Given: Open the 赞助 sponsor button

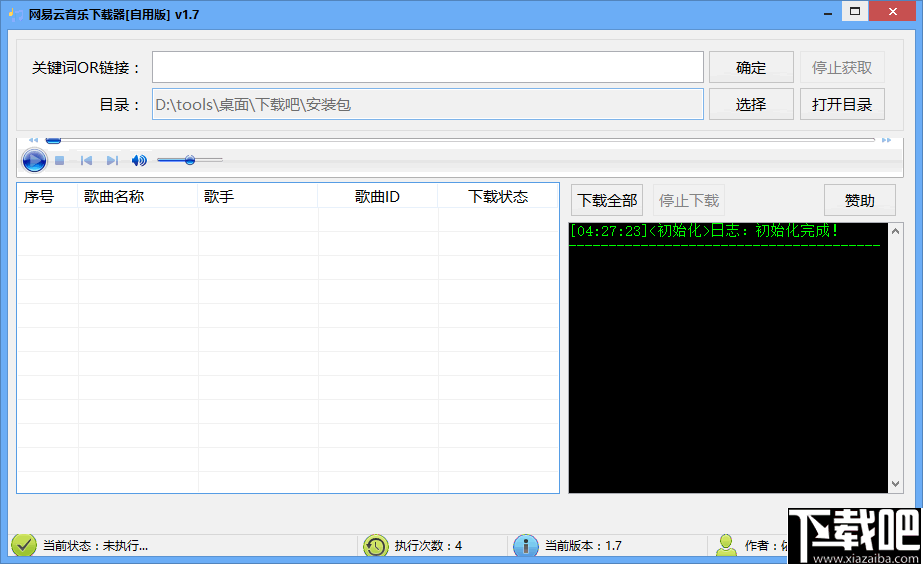Looking at the screenshot, I should [859, 200].
